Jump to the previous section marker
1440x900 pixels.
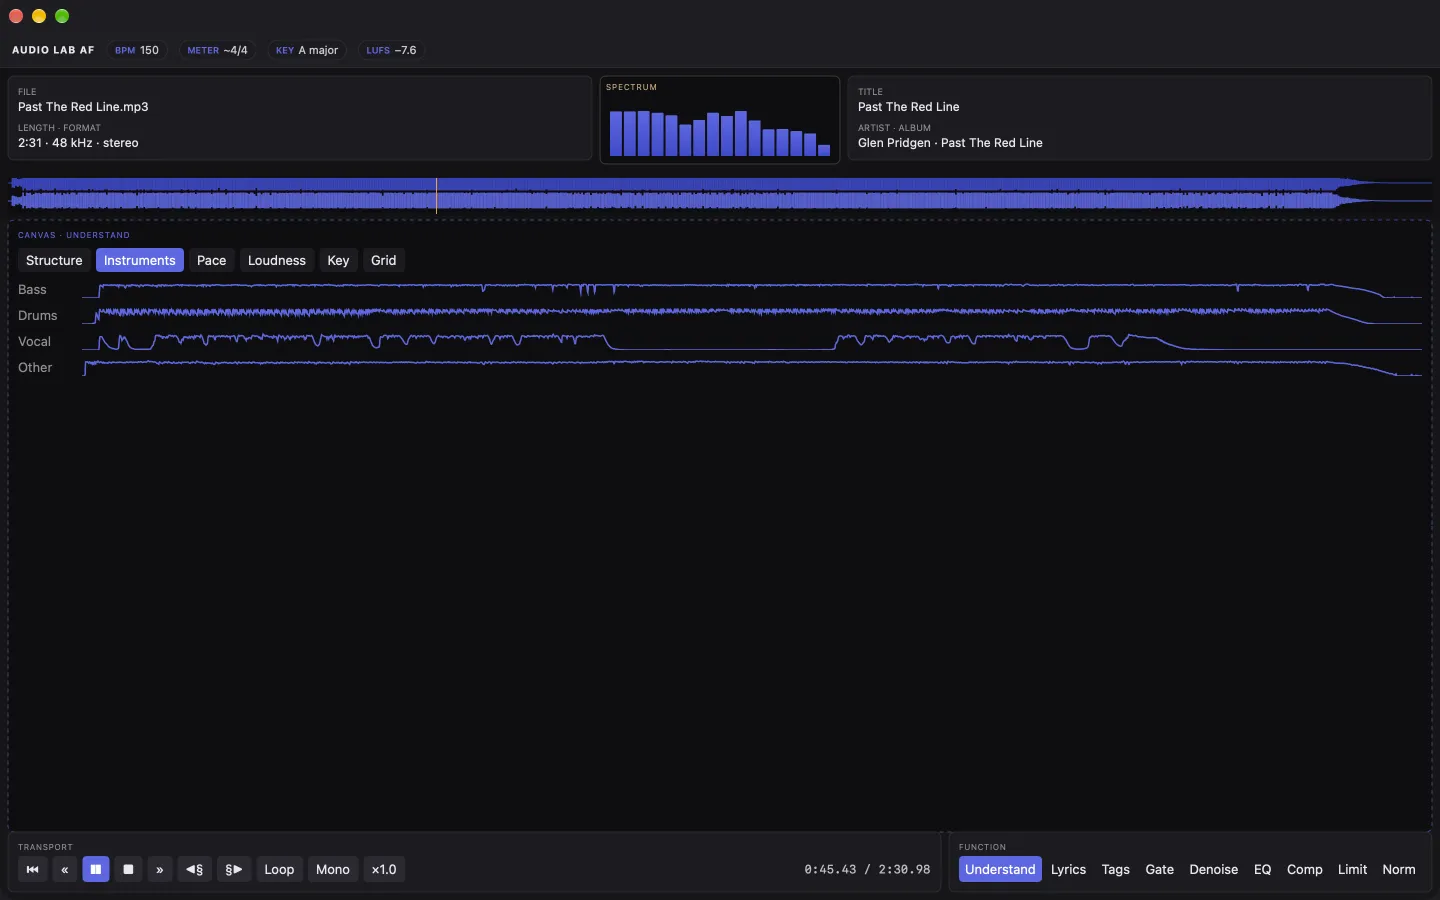point(195,869)
